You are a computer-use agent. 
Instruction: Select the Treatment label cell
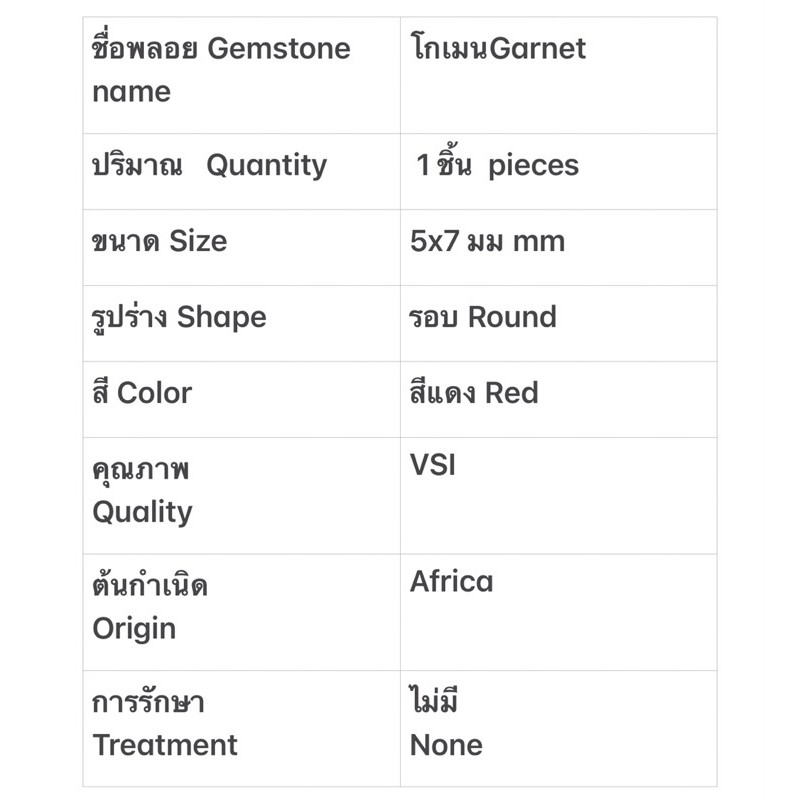coord(242,729)
